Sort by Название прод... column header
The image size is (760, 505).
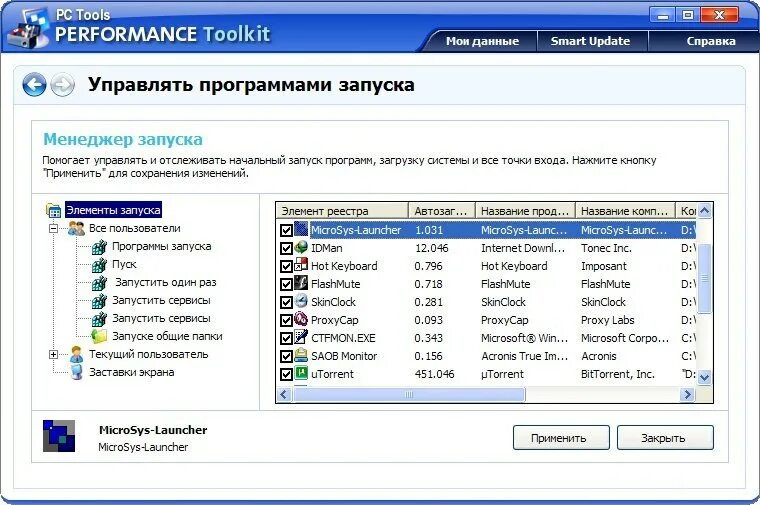[525, 211]
